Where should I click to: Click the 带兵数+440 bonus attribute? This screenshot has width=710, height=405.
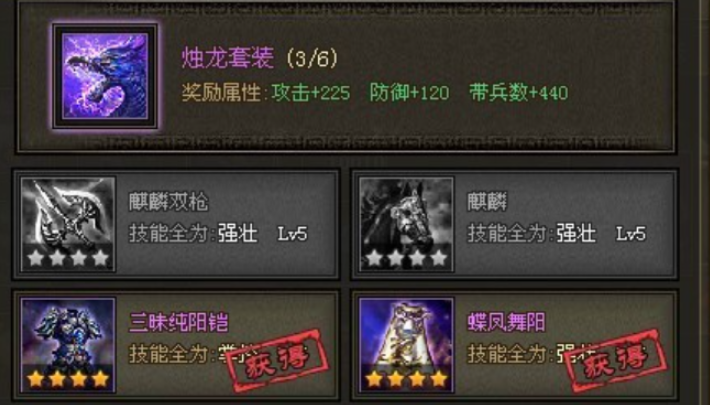(x=518, y=93)
